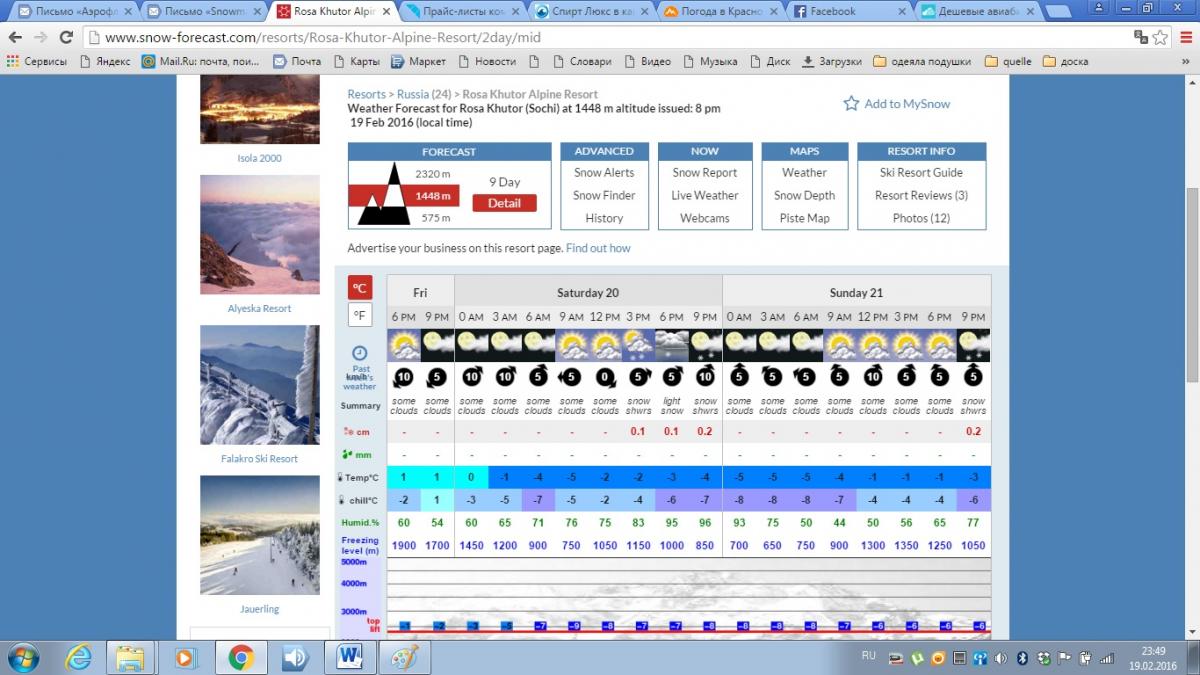The width and height of the screenshot is (1200, 675).
Task: Select the 2320 m summit elevation
Action: pyautogui.click(x=433, y=174)
